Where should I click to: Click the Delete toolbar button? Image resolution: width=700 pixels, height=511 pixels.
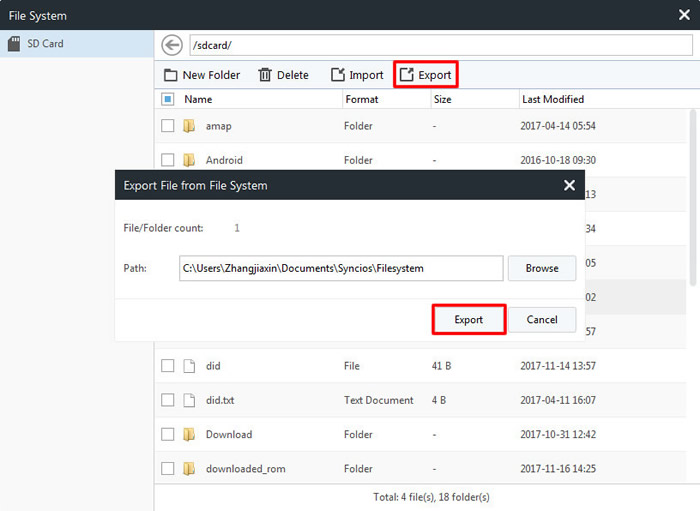tap(283, 75)
